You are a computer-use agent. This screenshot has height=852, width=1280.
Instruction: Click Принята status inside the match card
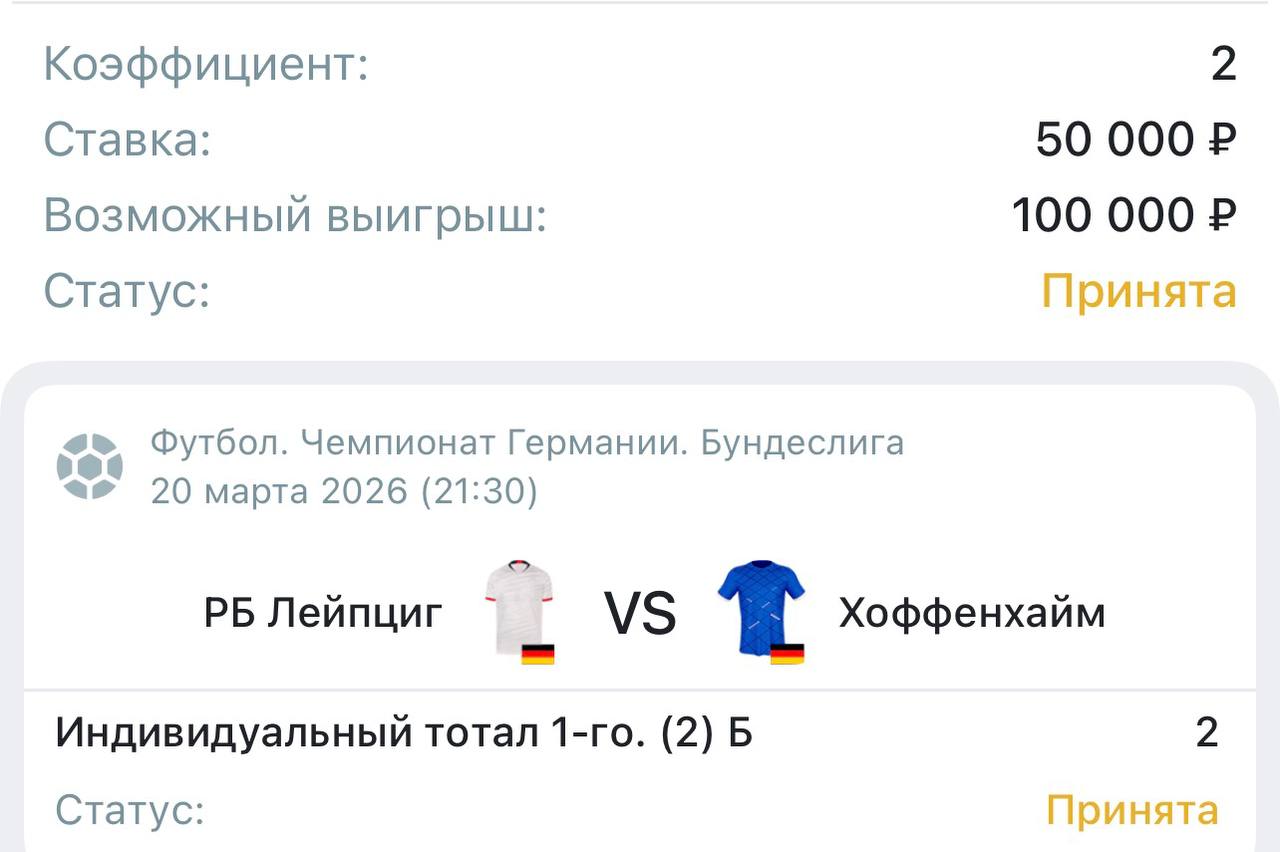pos(1132,810)
